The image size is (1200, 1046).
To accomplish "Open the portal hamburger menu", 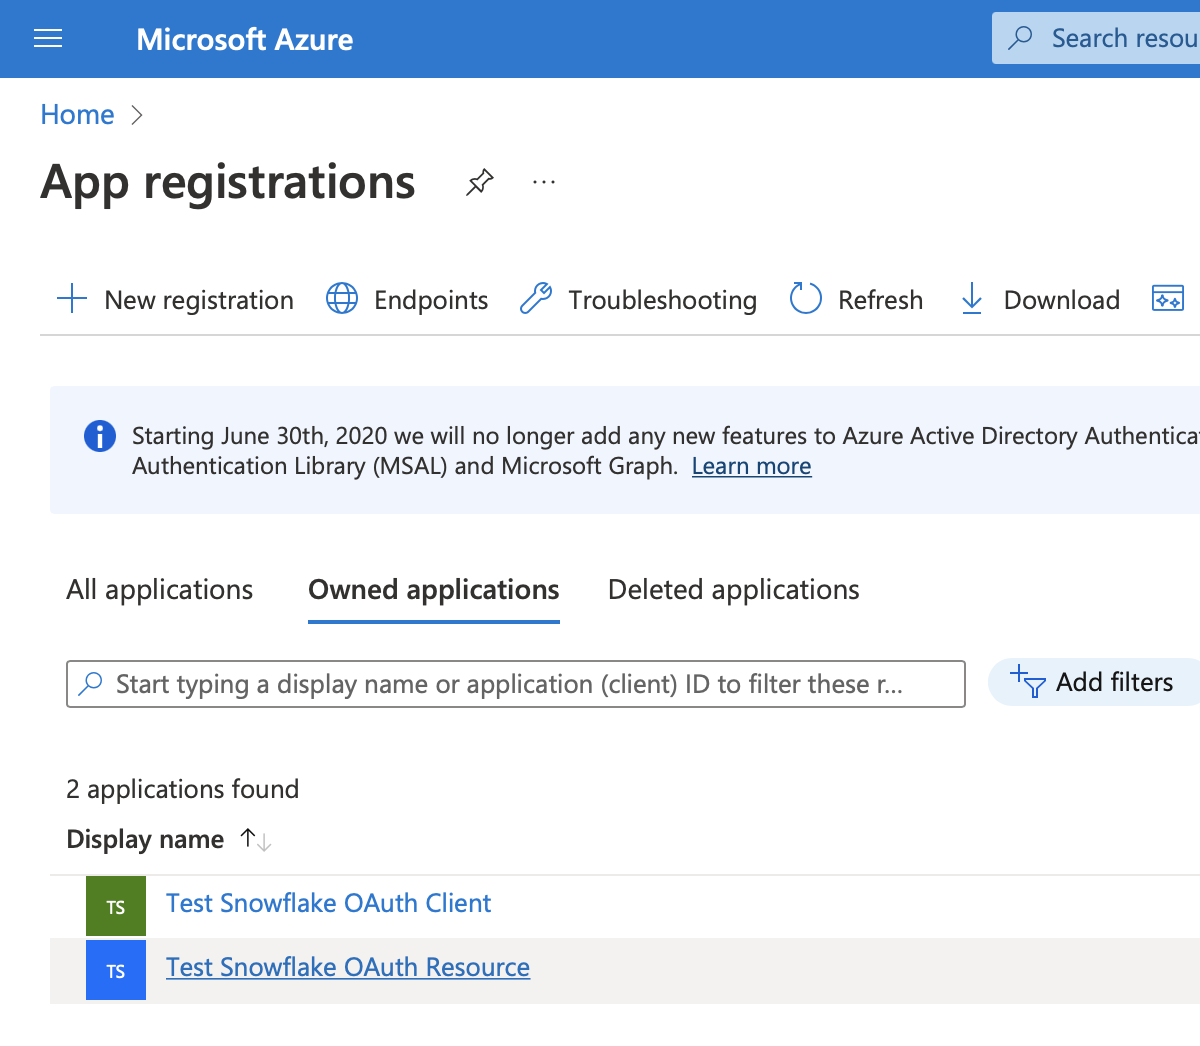I will point(47,38).
